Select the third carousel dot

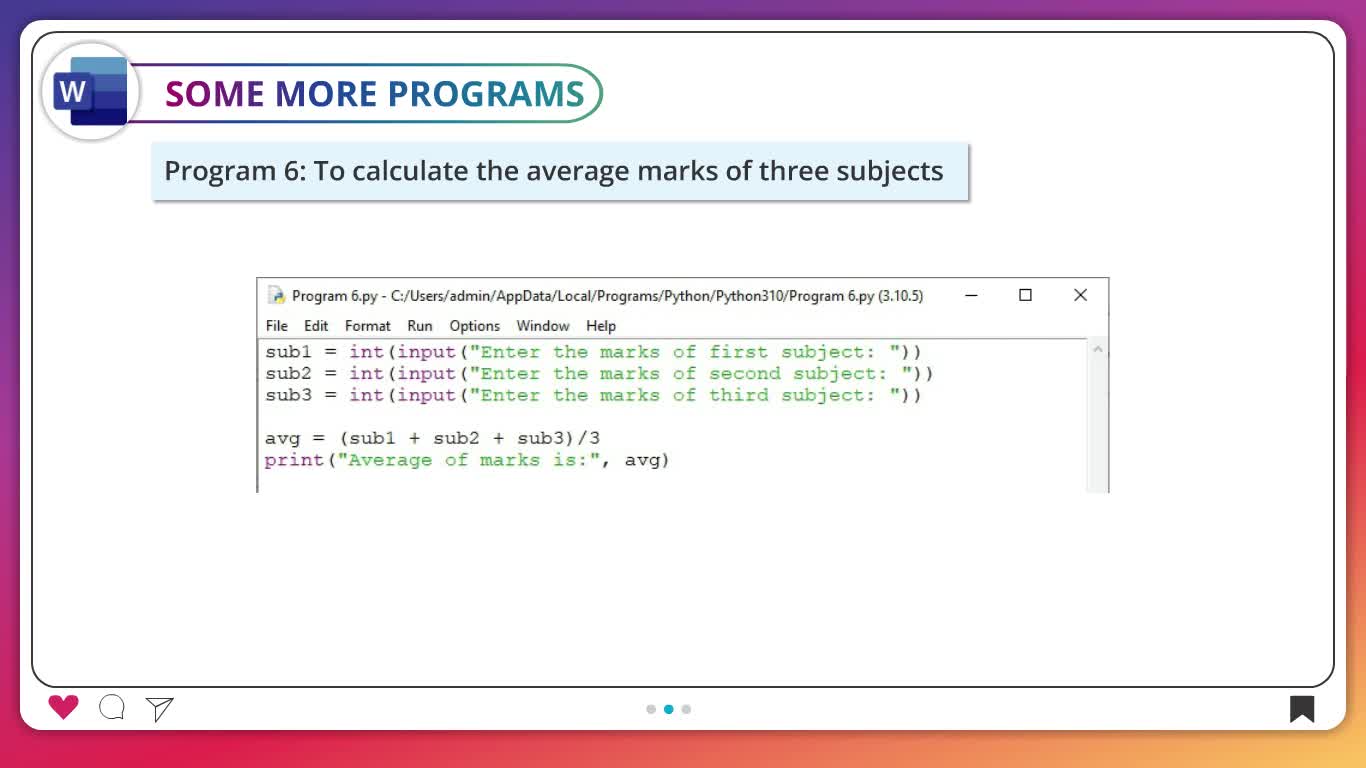click(686, 709)
